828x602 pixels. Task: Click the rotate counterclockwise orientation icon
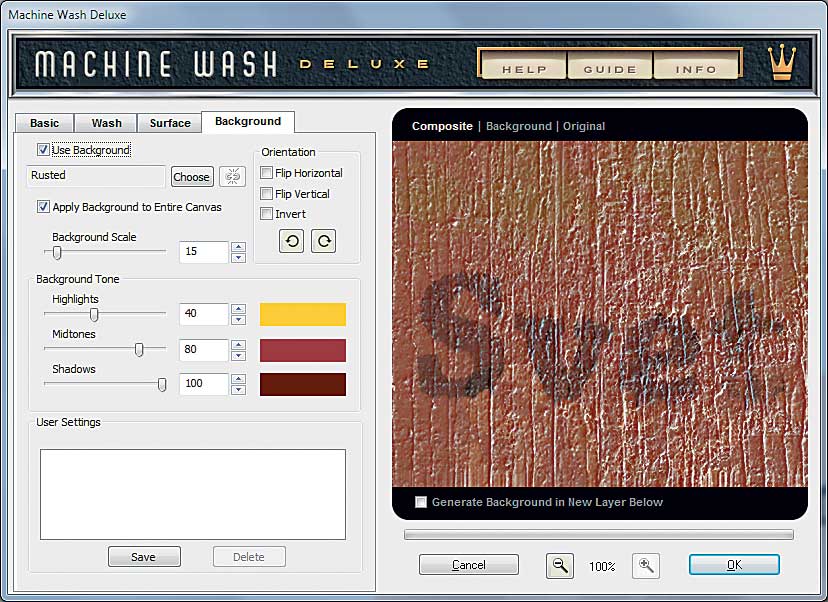point(291,241)
